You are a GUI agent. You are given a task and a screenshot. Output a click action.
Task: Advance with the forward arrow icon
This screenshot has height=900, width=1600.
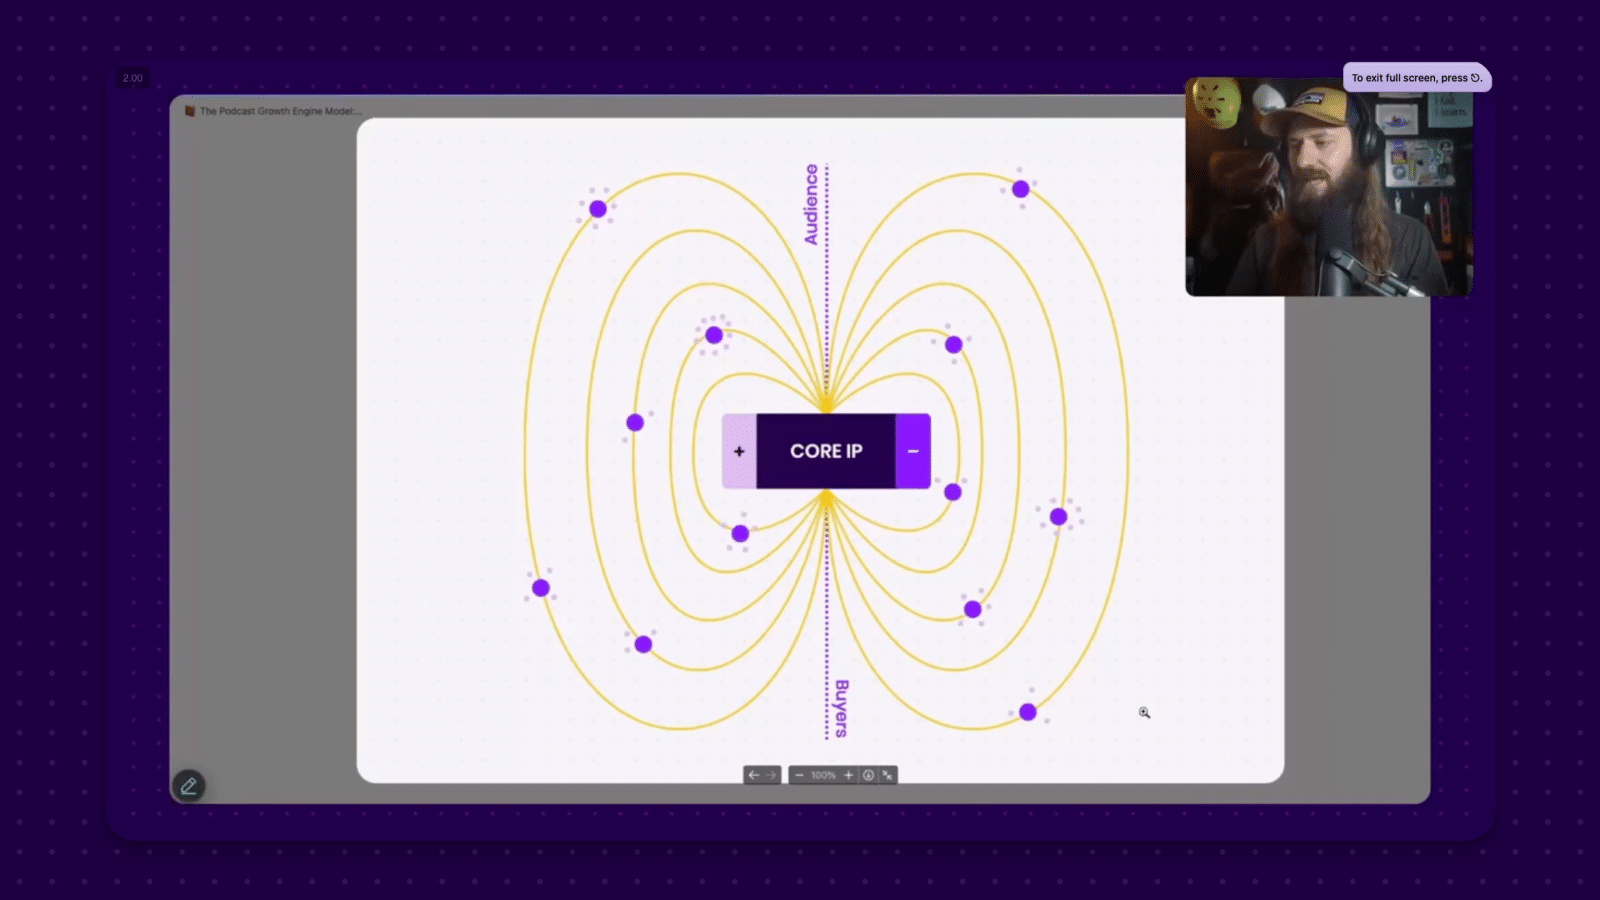click(771, 775)
